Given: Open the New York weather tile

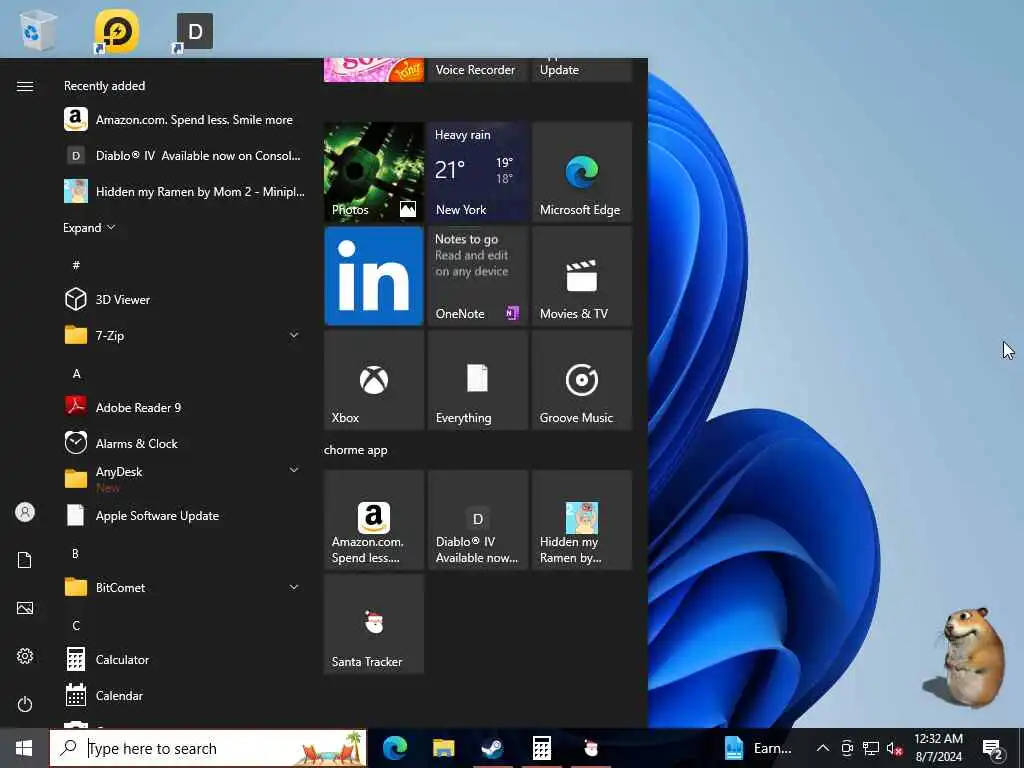Looking at the screenshot, I should click(x=477, y=172).
